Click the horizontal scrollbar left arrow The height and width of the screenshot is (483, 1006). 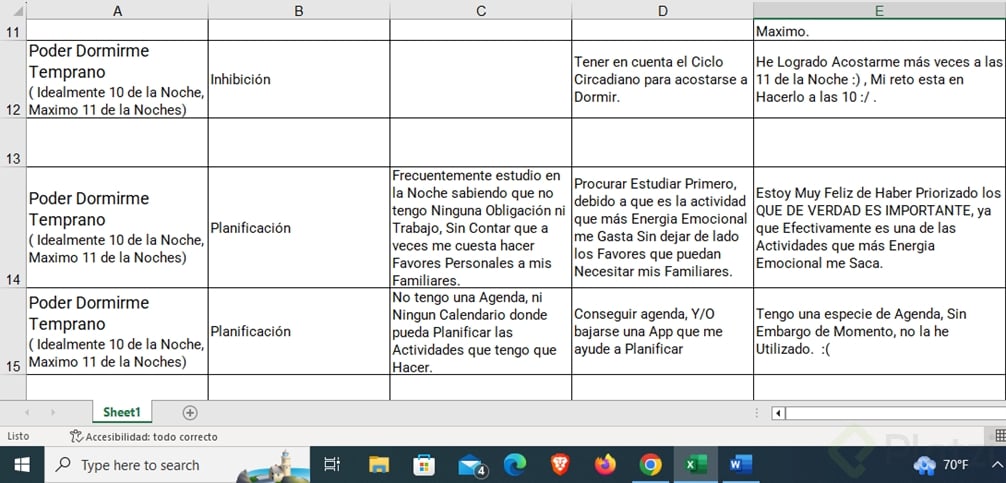tap(778, 413)
